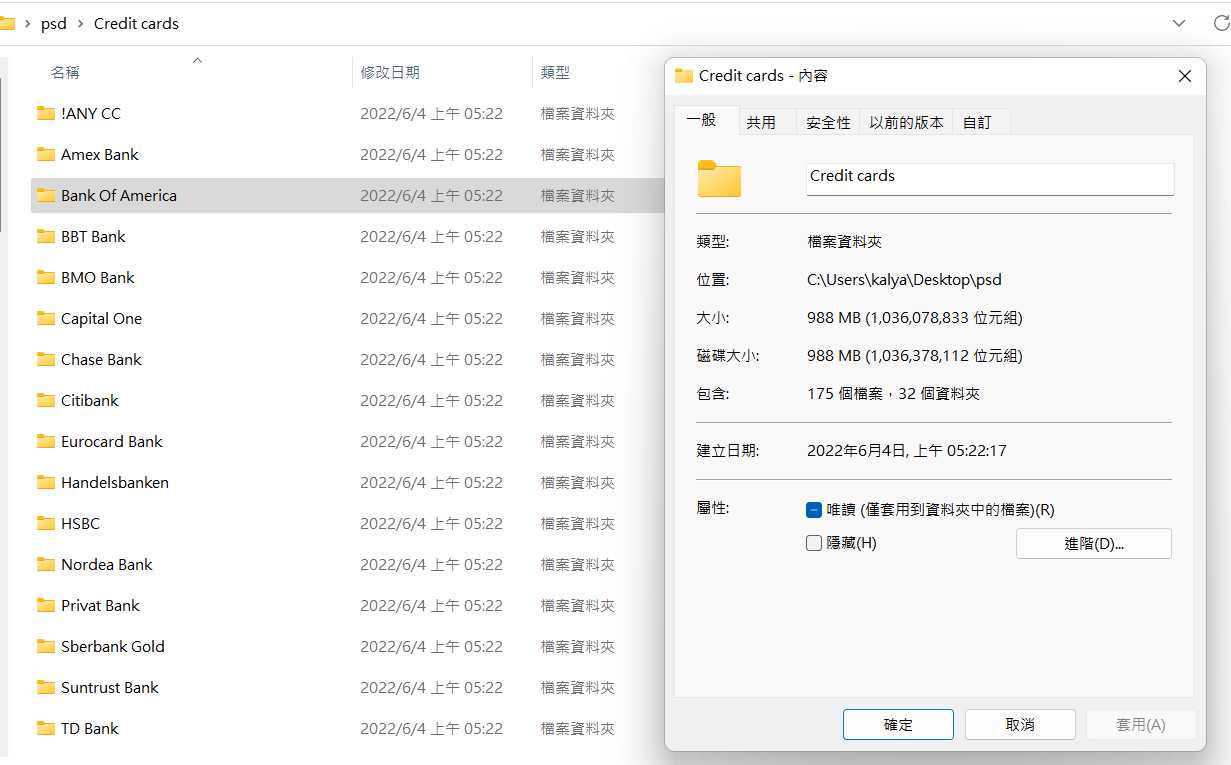This screenshot has width=1231, height=765.
Task: Select the Handelsbanken folder name
Action: [x=115, y=482]
